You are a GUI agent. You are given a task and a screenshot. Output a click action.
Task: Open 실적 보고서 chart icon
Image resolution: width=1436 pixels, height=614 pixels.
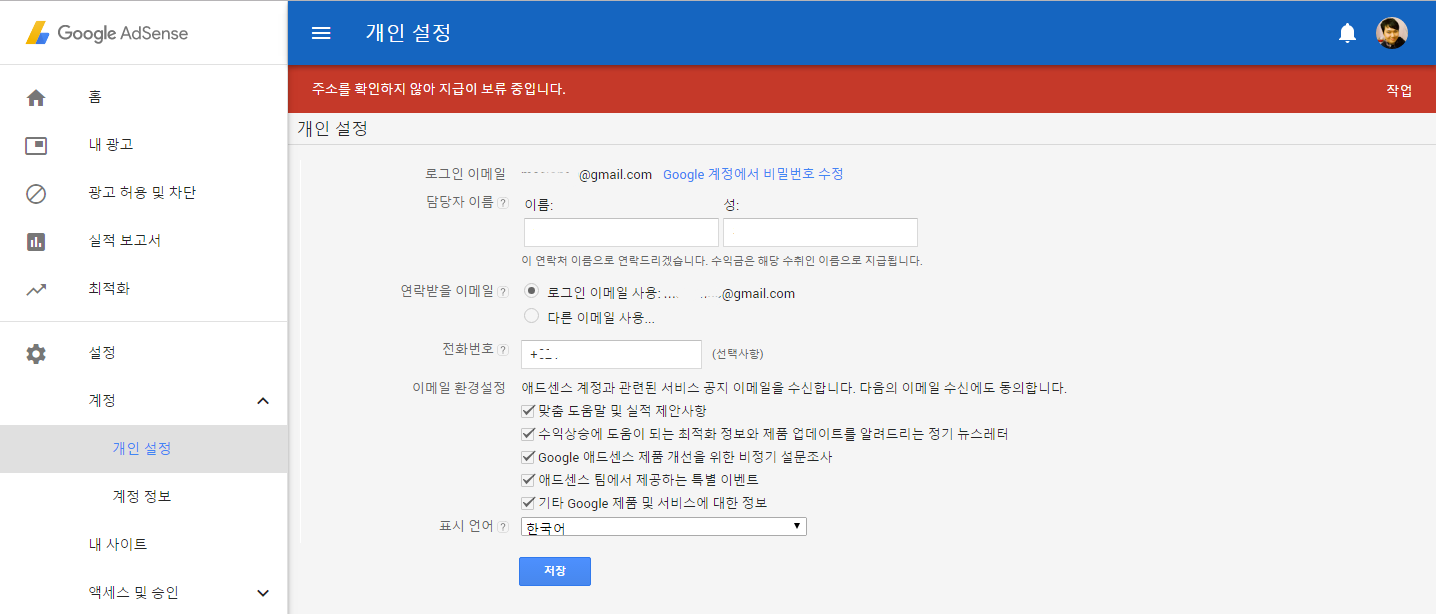click(36, 241)
